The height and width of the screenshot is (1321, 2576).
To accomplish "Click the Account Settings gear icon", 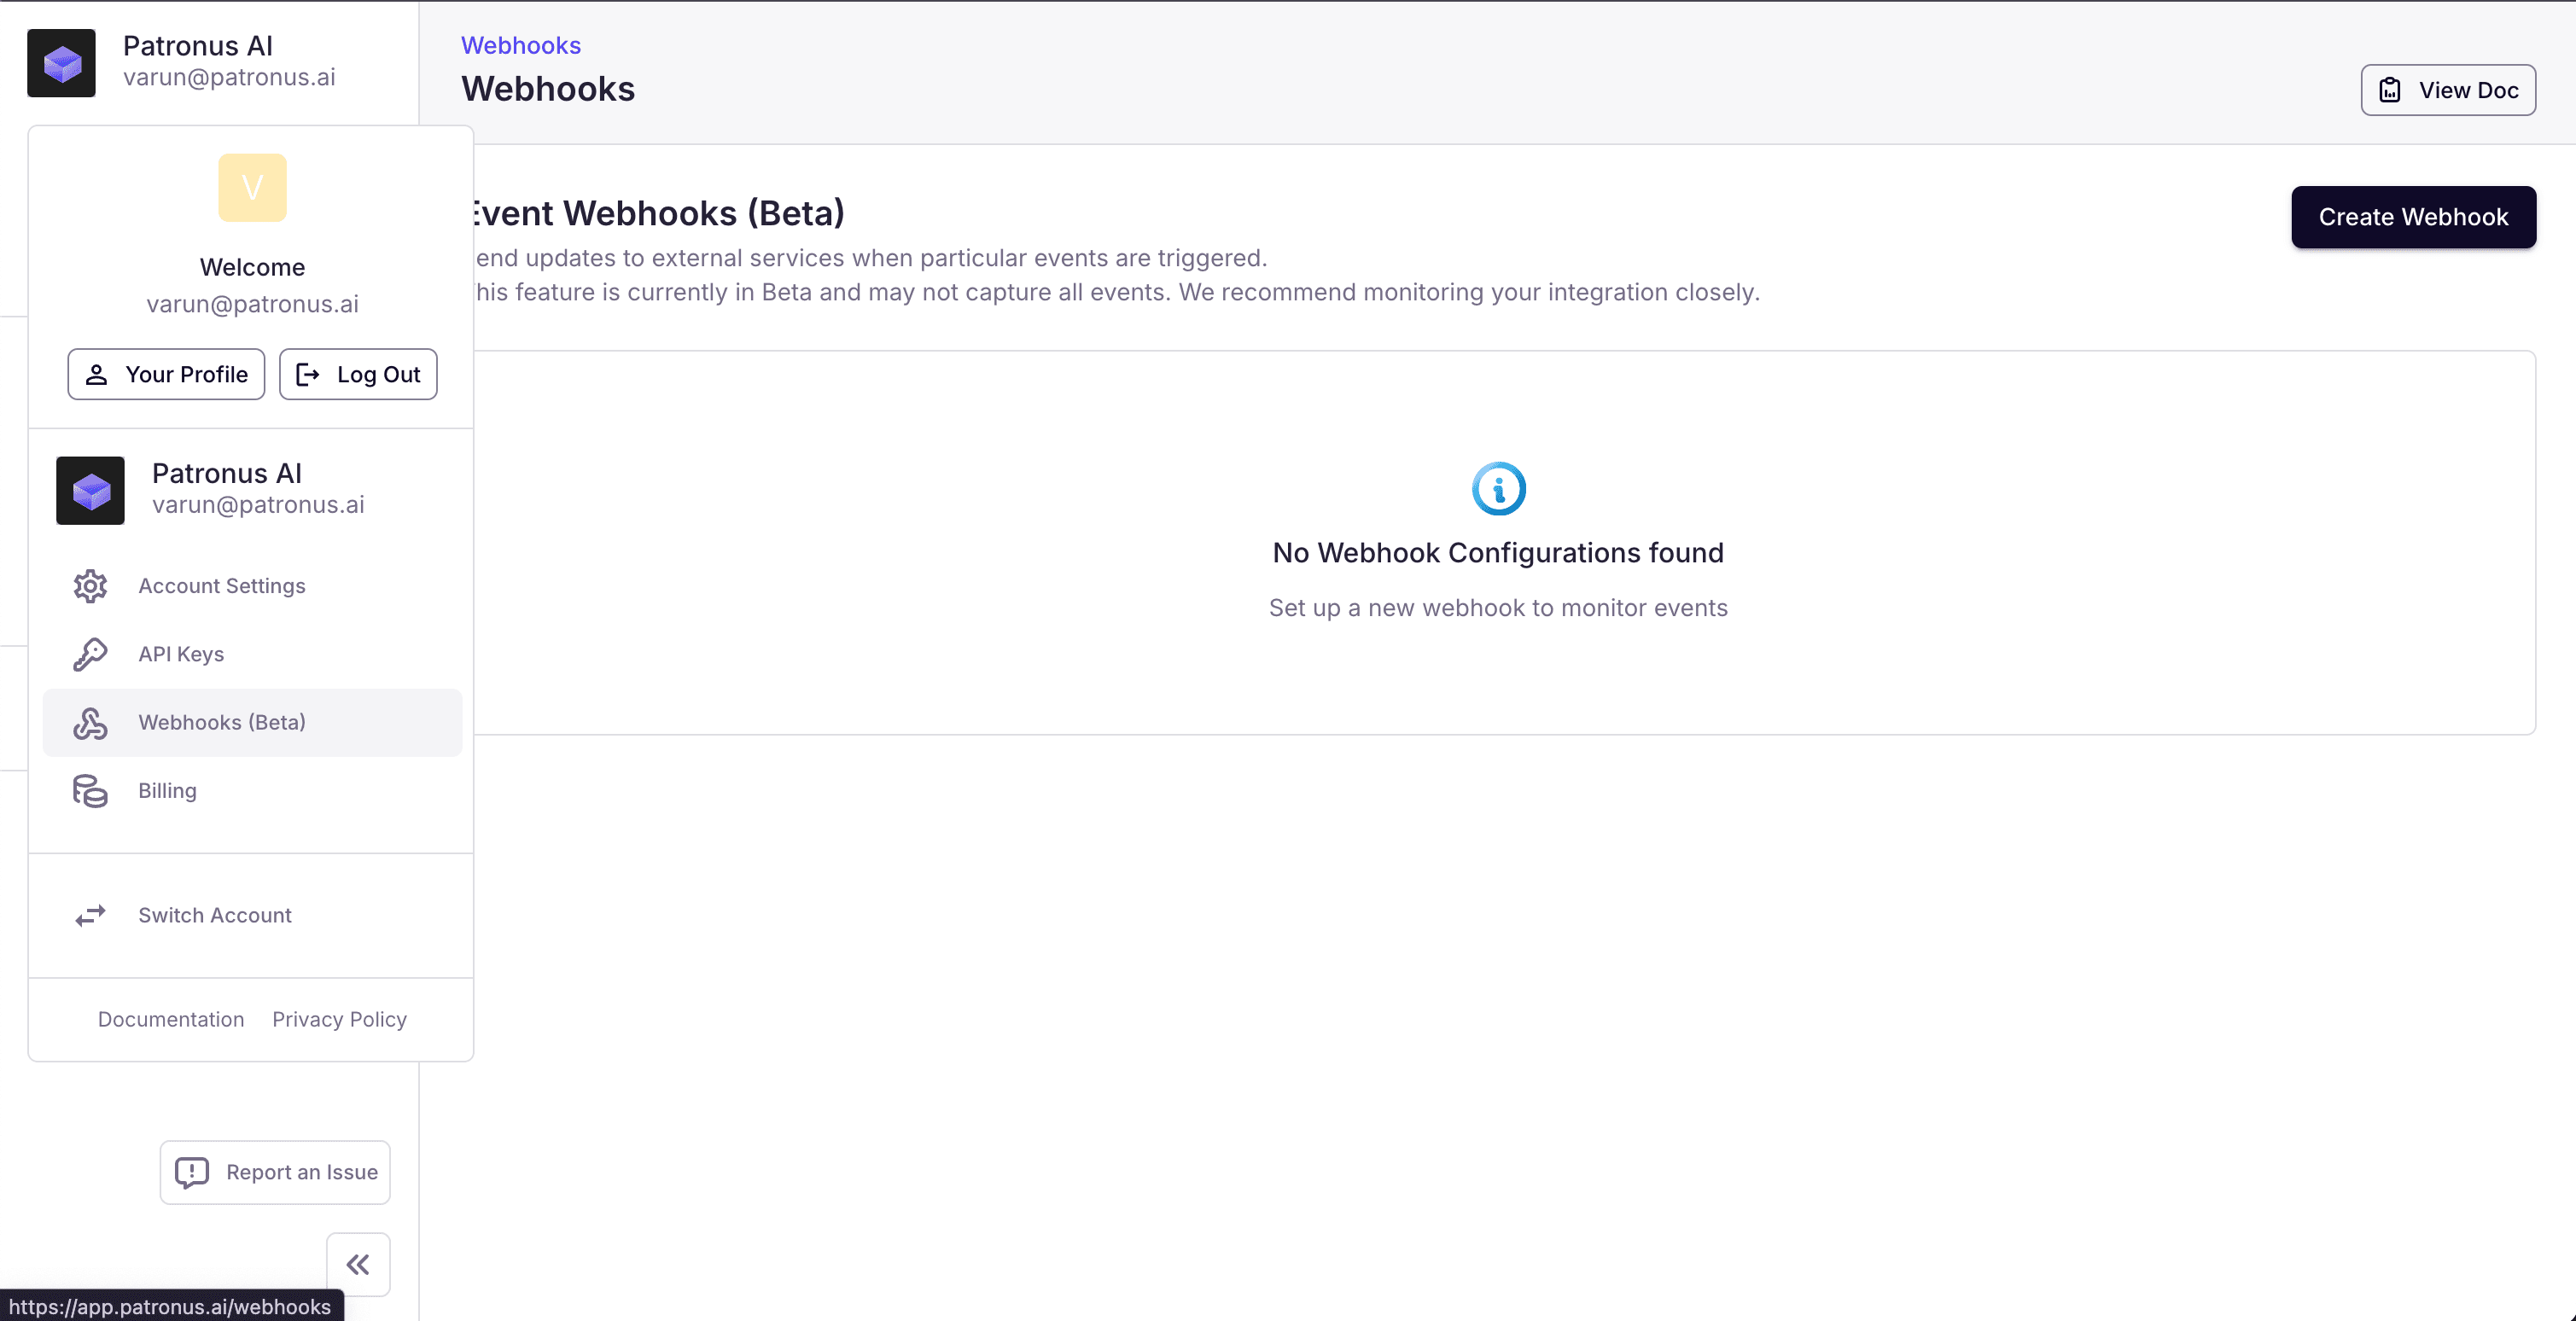I will point(90,586).
